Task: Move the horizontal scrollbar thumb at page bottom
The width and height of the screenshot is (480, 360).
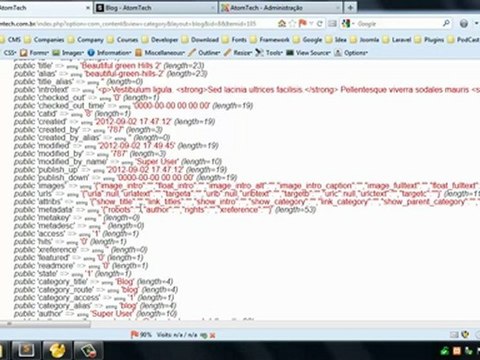Action: tap(45, 324)
